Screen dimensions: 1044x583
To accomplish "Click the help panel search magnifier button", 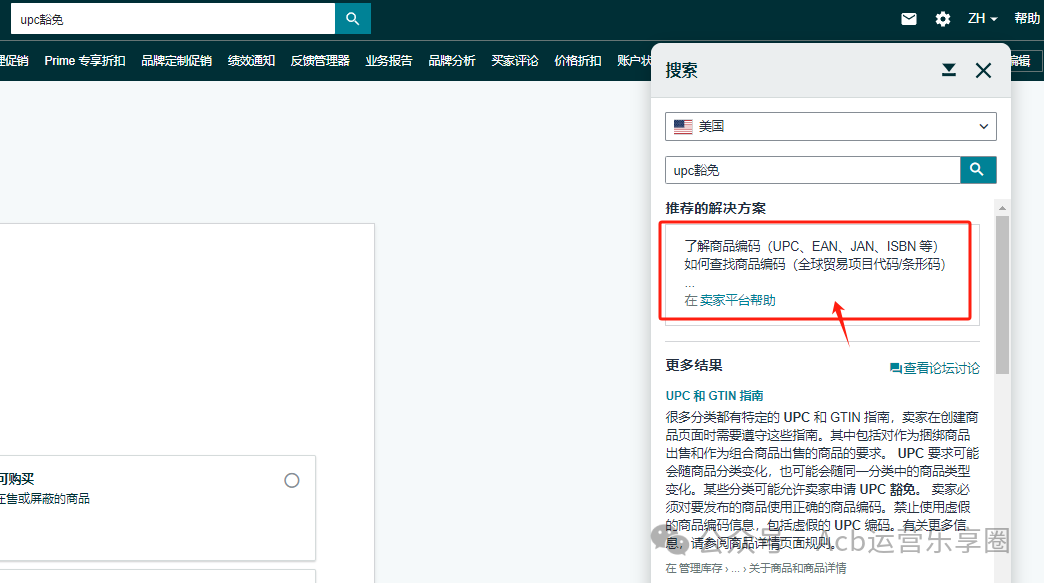I will pos(977,170).
